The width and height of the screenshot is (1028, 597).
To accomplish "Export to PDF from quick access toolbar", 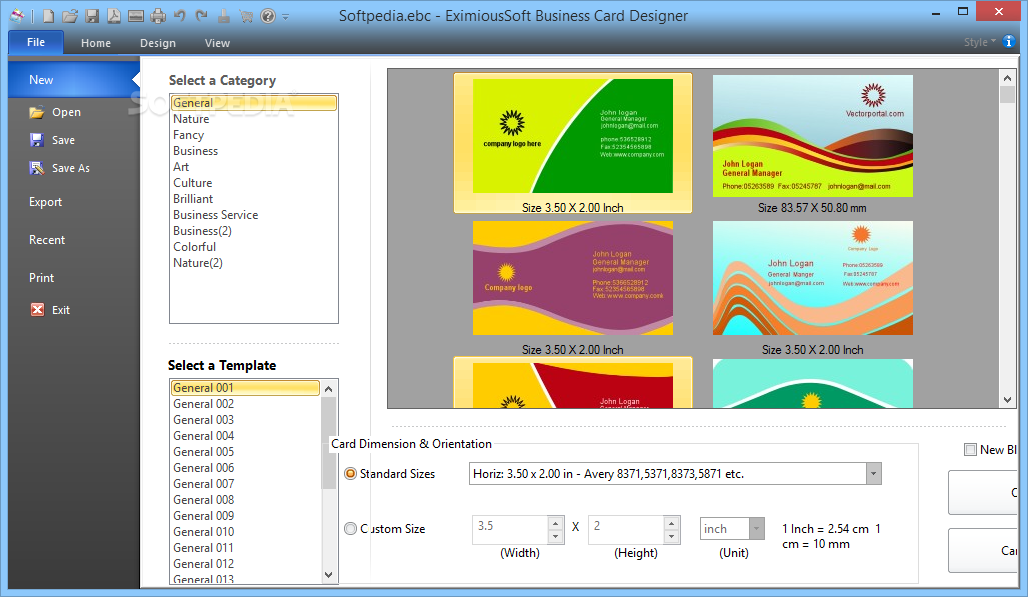I will point(114,16).
